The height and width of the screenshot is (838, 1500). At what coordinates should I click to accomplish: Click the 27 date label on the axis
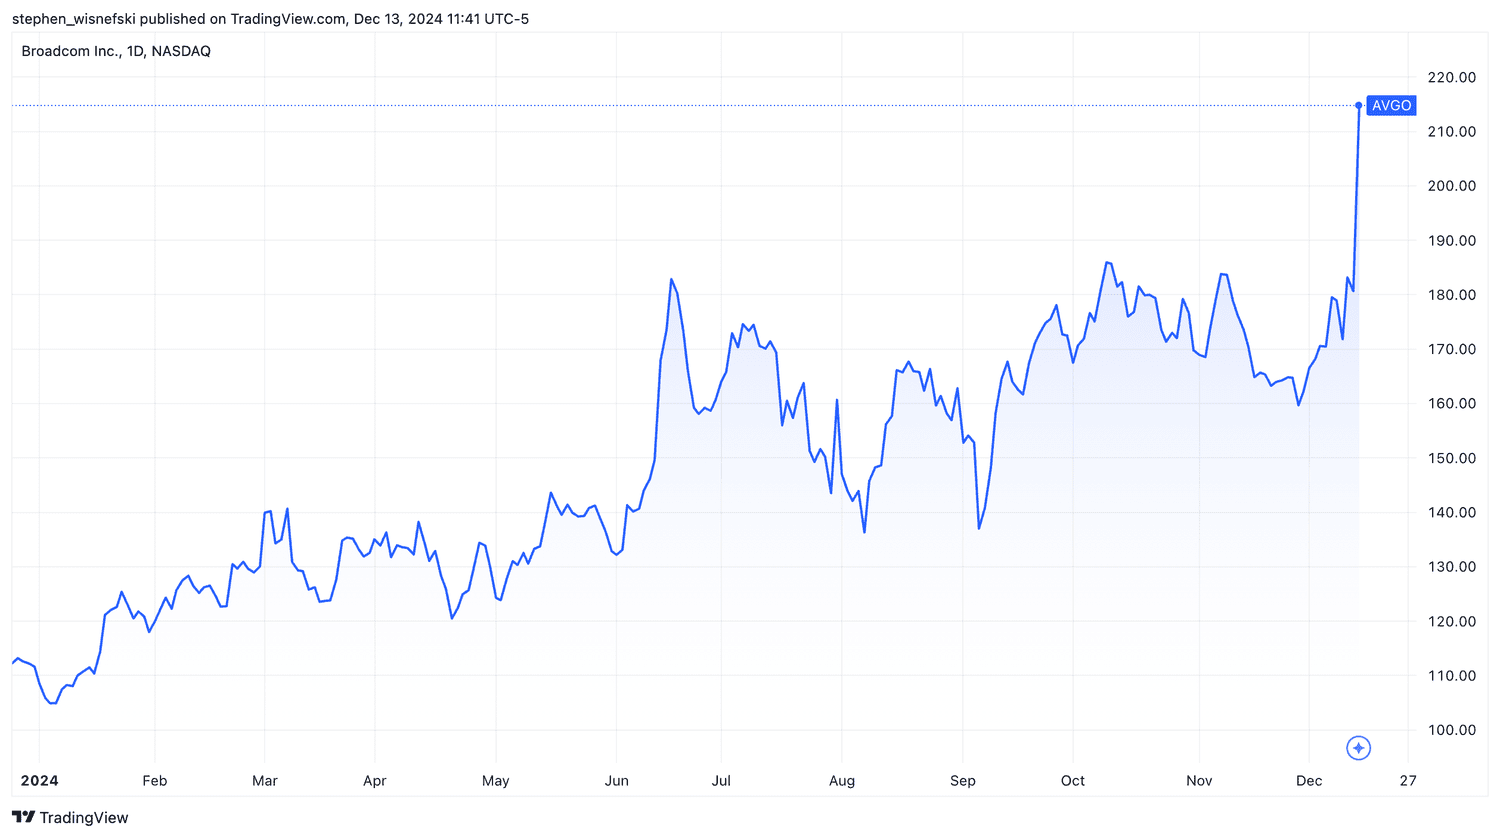(1408, 781)
